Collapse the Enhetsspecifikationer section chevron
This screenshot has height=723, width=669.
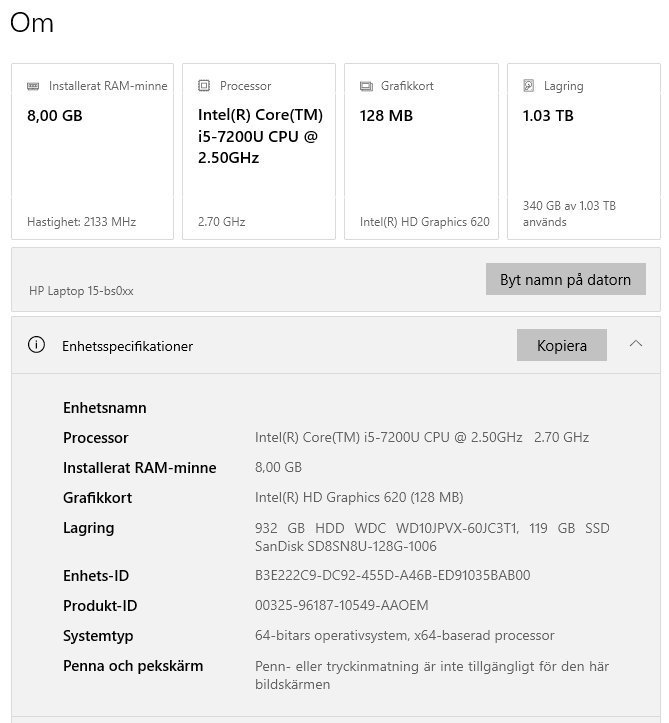click(x=636, y=344)
